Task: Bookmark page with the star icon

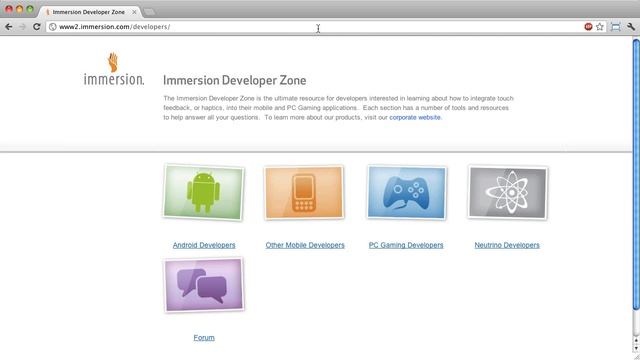Action: coord(600,27)
